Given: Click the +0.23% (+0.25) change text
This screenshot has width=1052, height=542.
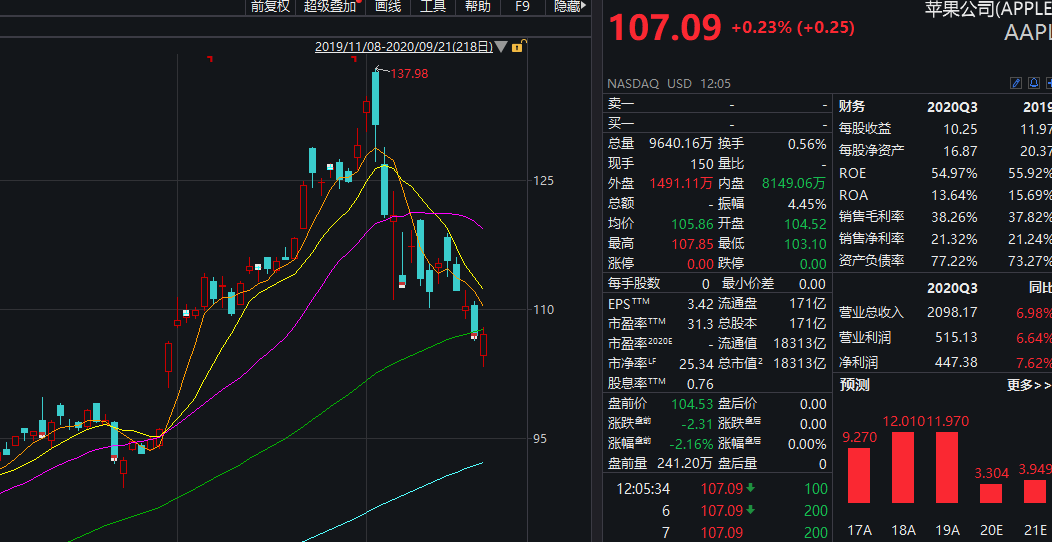Looking at the screenshot, I should pyautogui.click(x=793, y=28).
